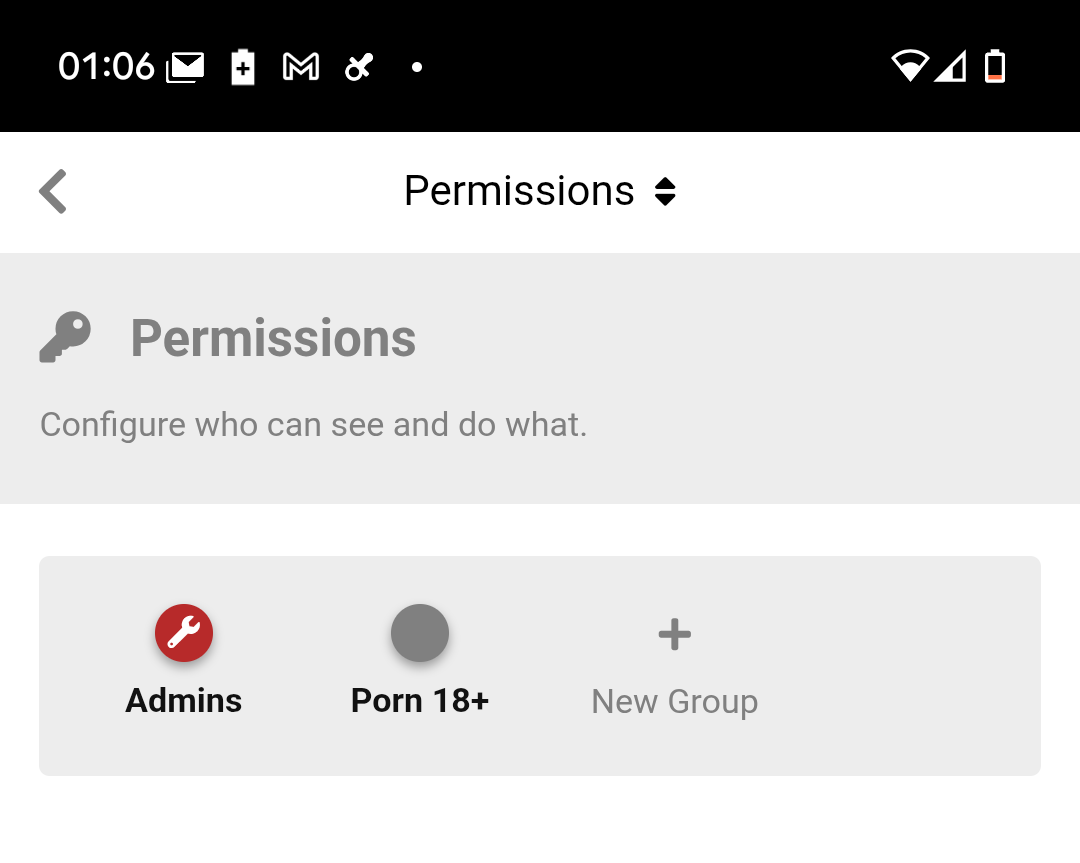Click the Permissions section heading
1080x863 pixels.
pos(273,338)
